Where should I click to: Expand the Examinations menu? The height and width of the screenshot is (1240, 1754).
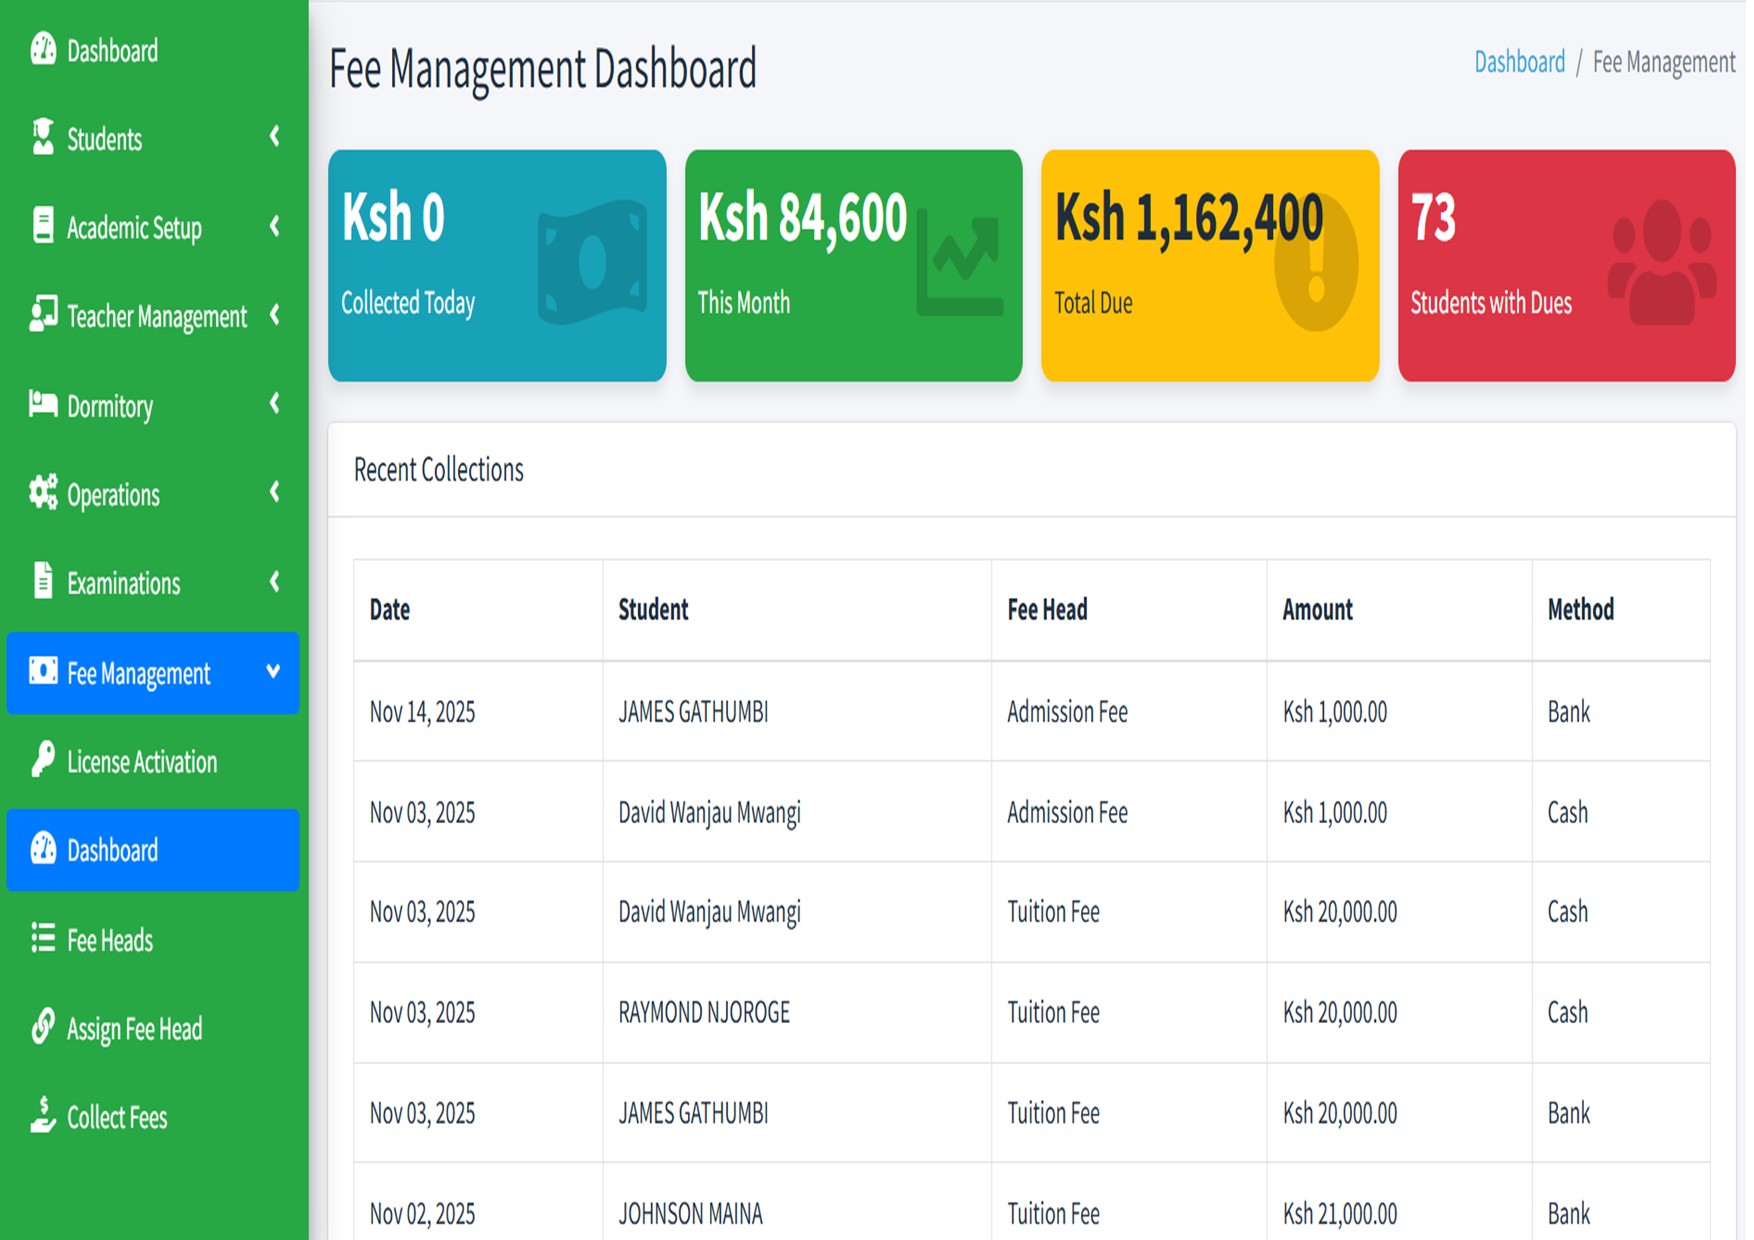275,582
